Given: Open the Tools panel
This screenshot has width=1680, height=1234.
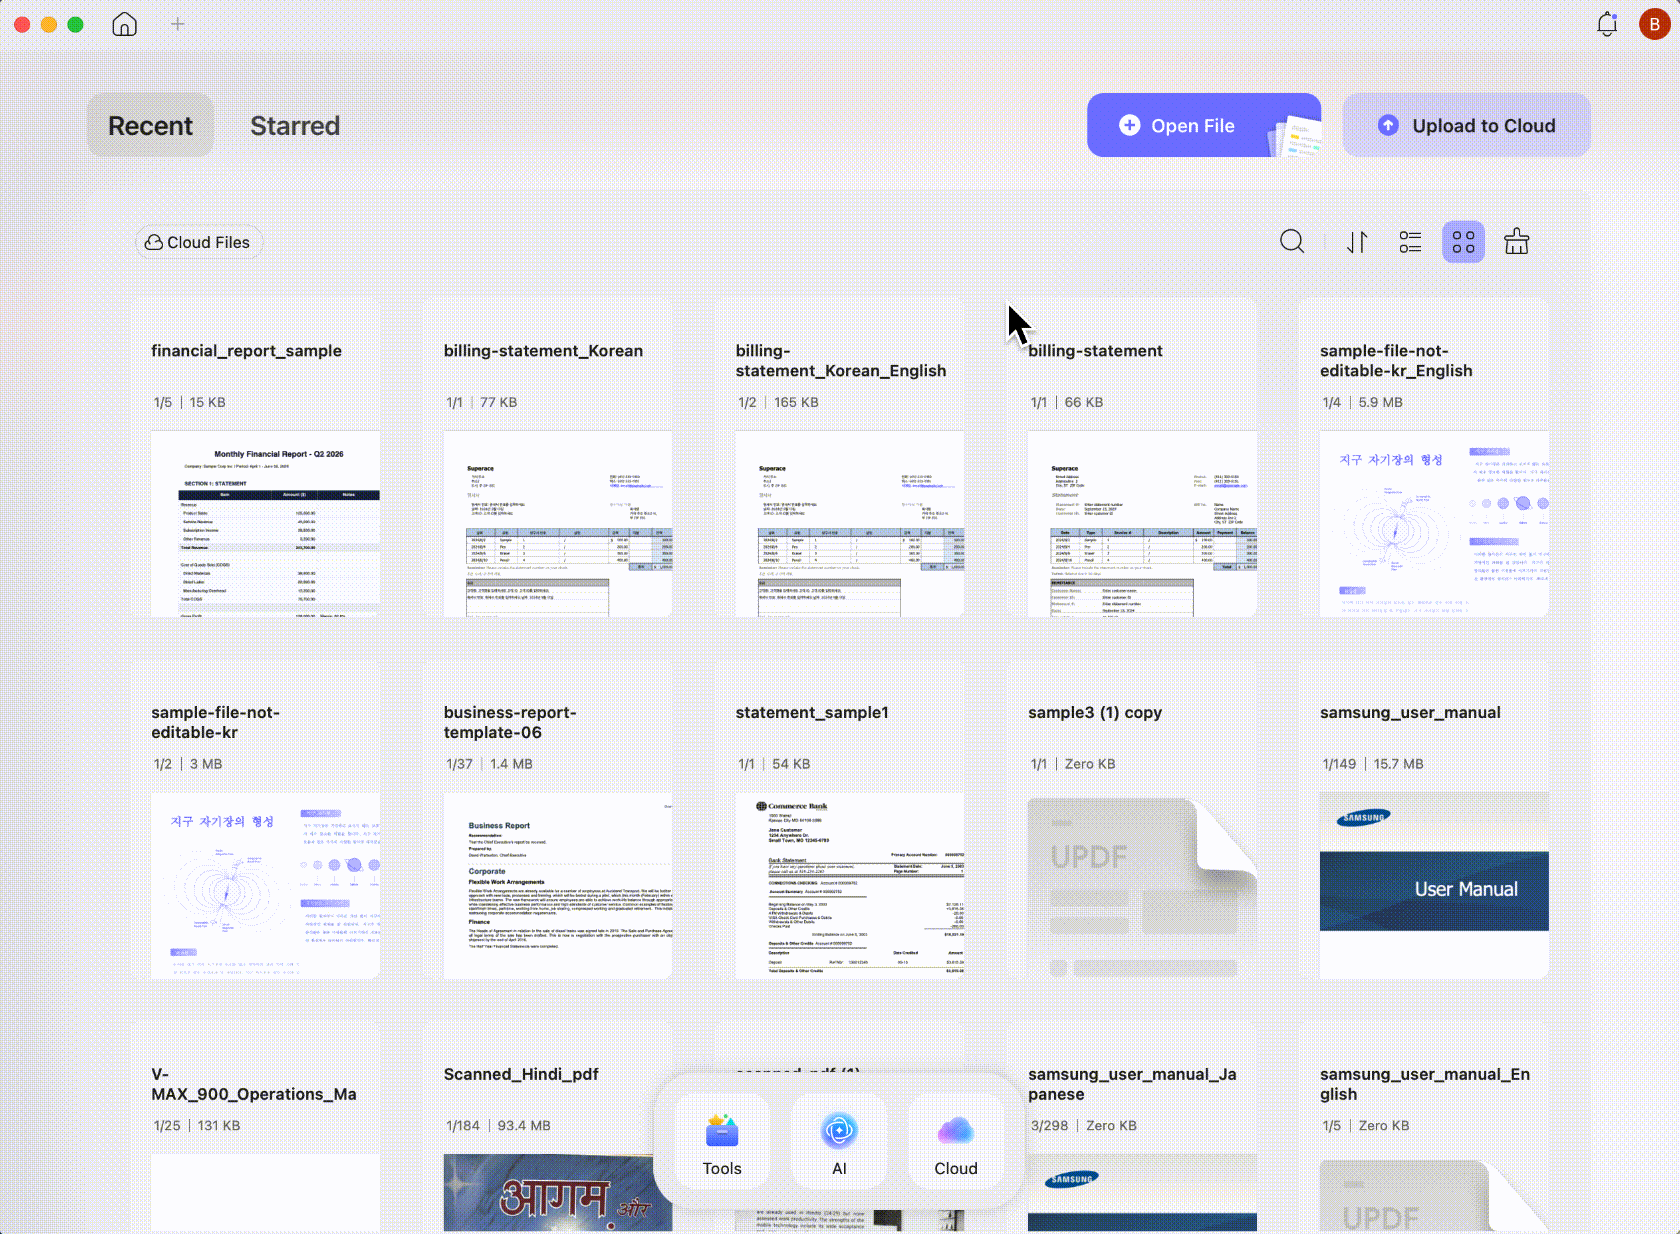Looking at the screenshot, I should tap(722, 1142).
